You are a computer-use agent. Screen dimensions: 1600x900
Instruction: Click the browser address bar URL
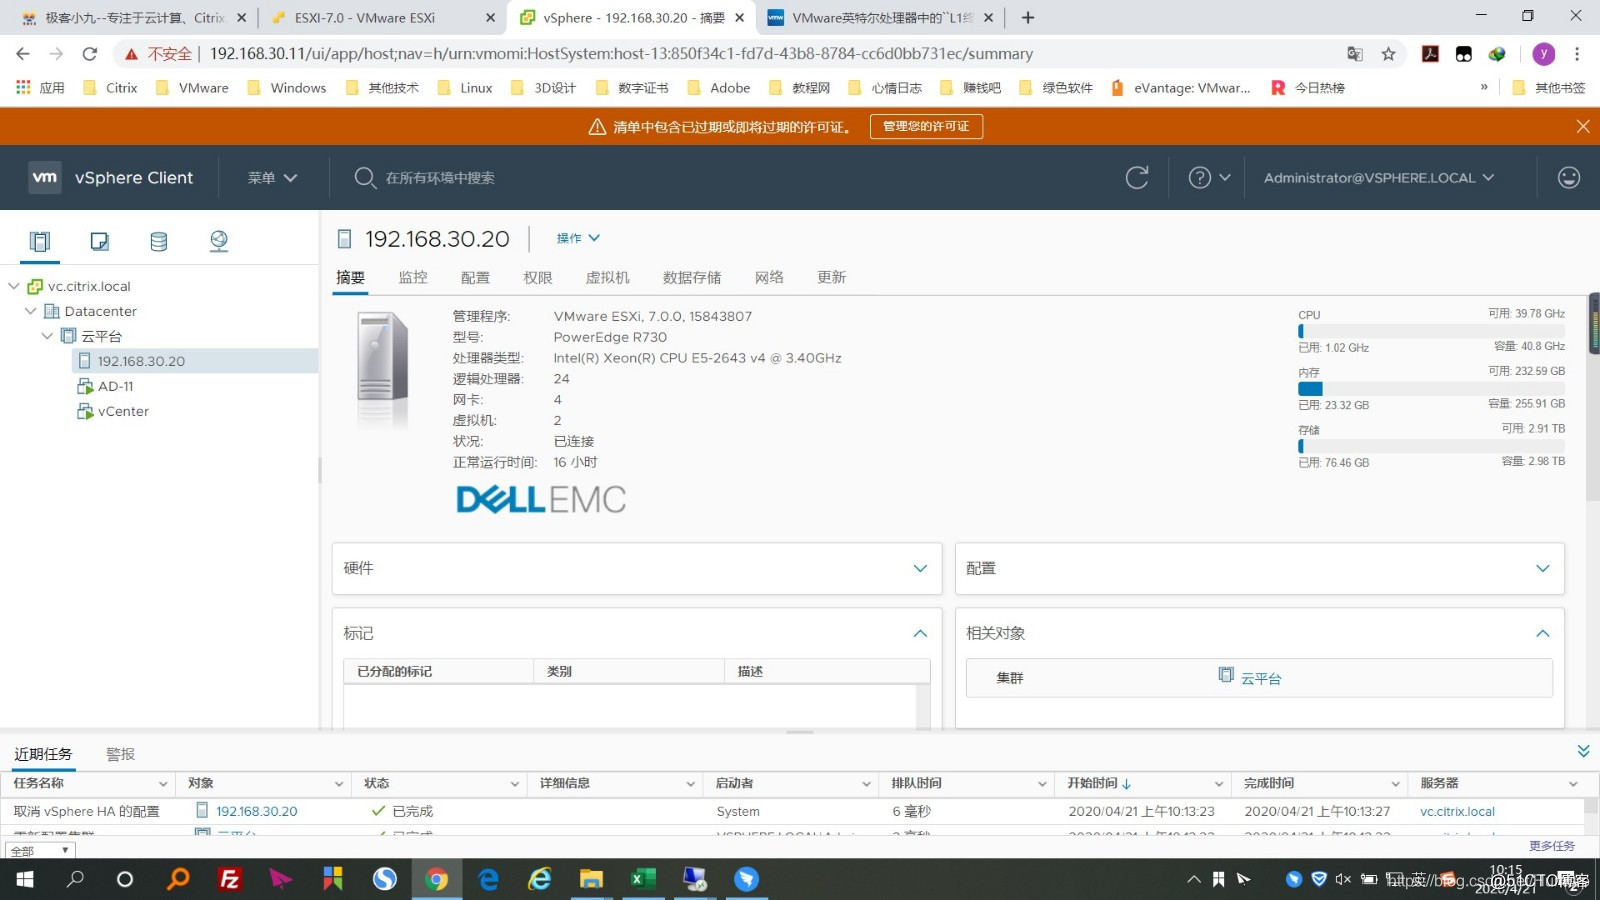(x=621, y=54)
